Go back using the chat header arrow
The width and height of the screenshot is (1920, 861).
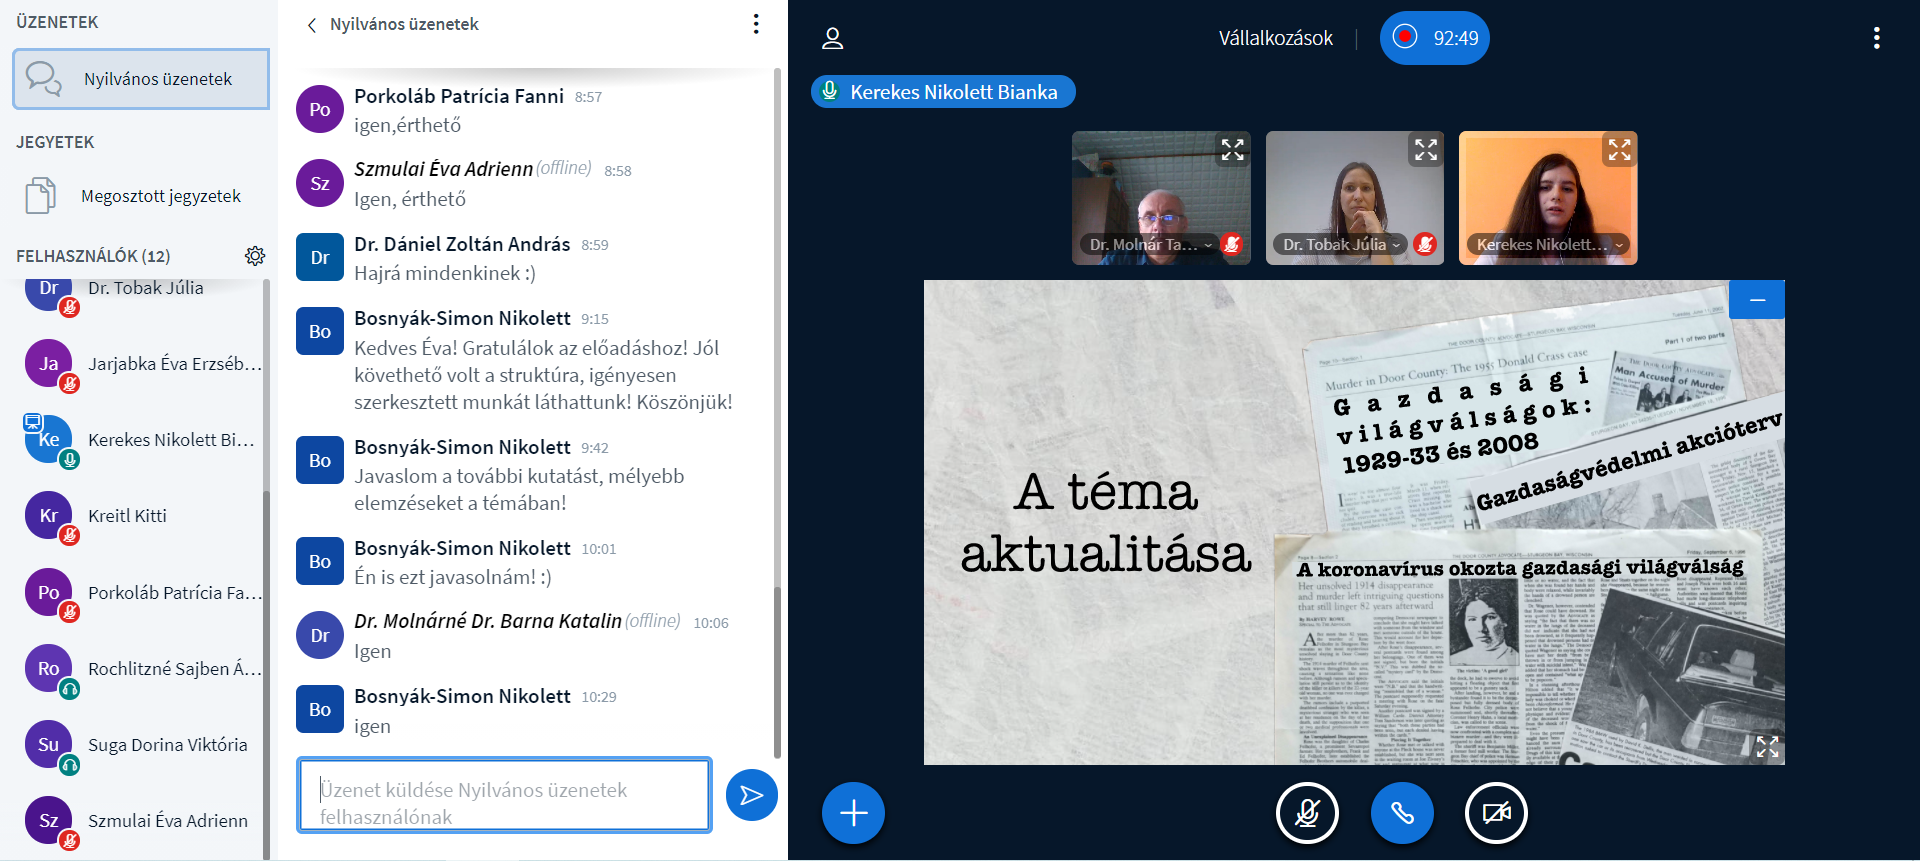(312, 25)
